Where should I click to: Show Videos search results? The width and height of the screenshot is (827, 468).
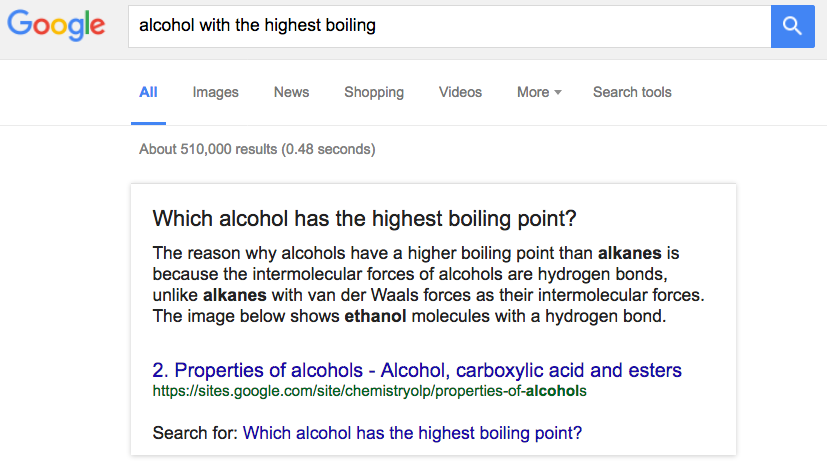pos(460,92)
